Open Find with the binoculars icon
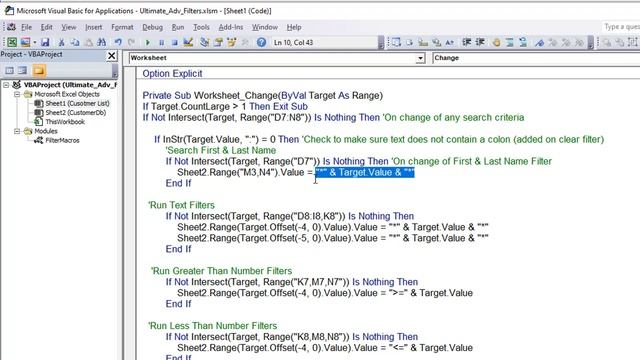Image resolution: width=640 pixels, height=360 pixels. 102,42
